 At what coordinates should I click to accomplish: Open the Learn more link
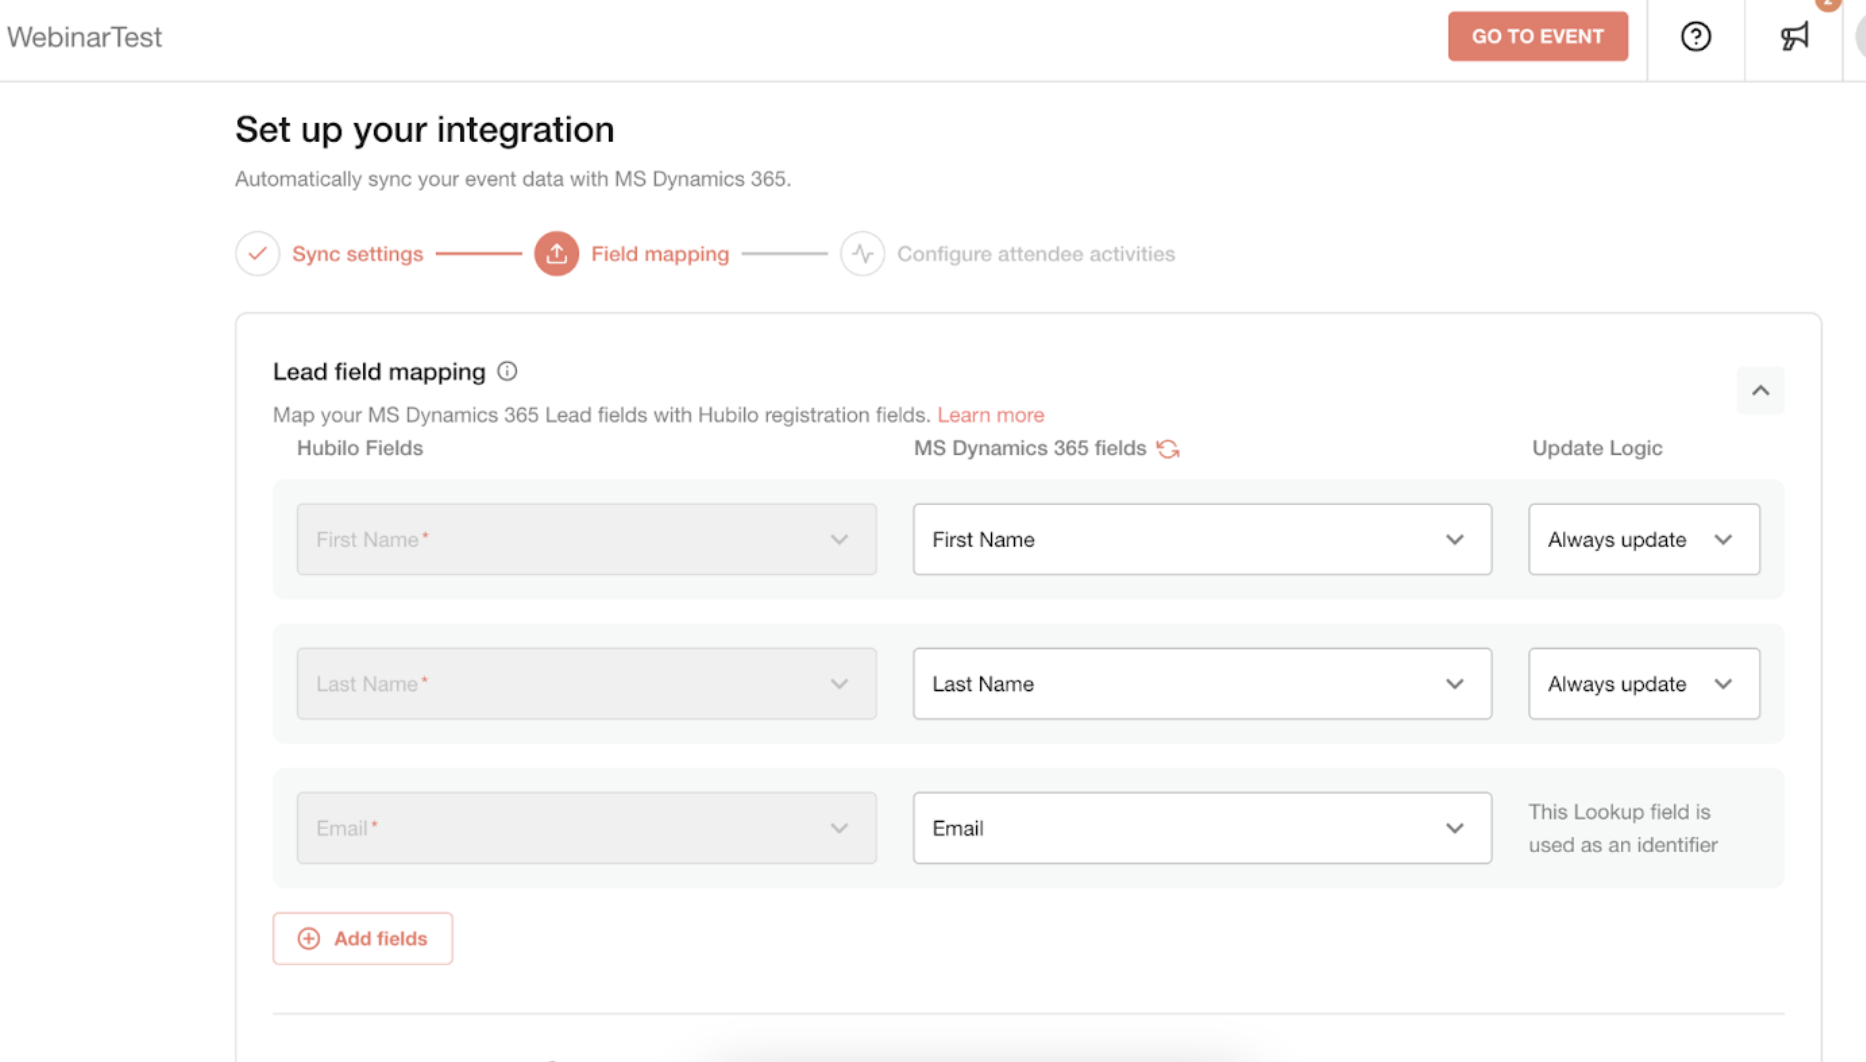point(990,415)
